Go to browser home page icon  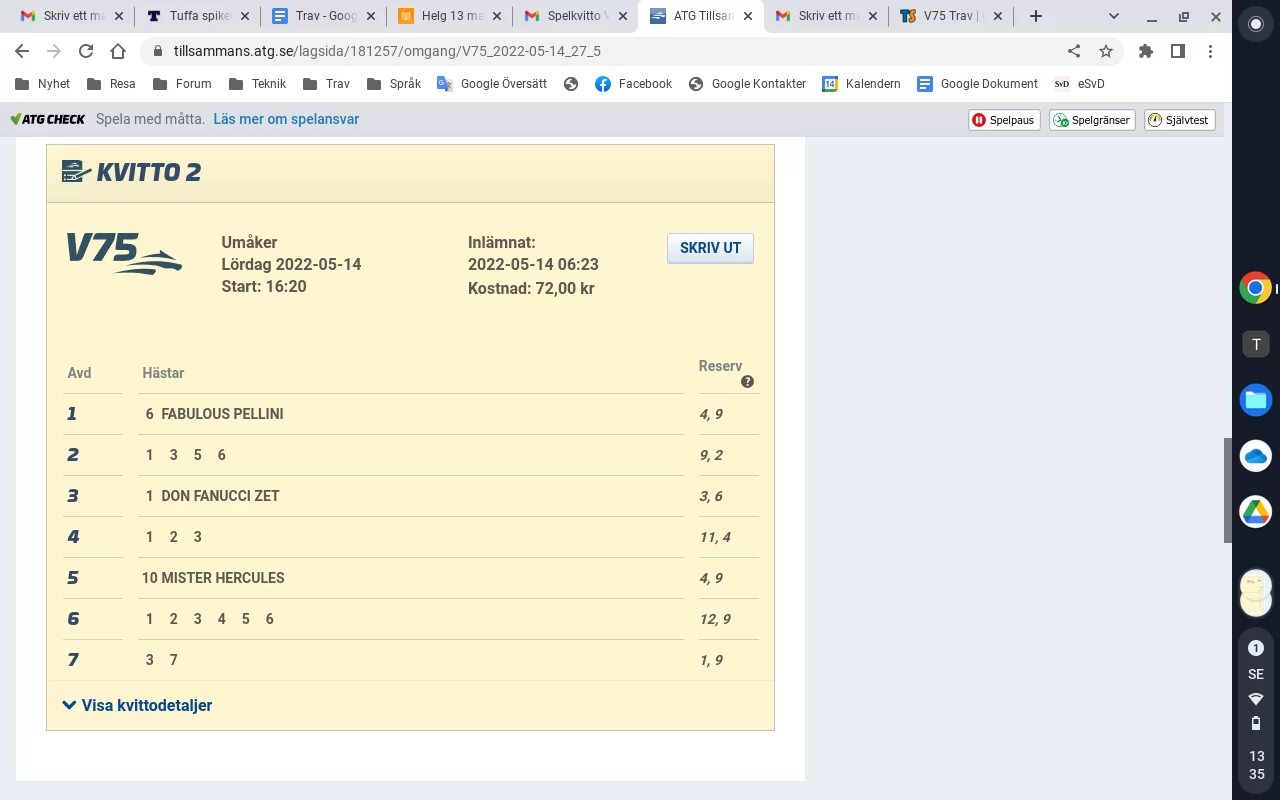(118, 51)
